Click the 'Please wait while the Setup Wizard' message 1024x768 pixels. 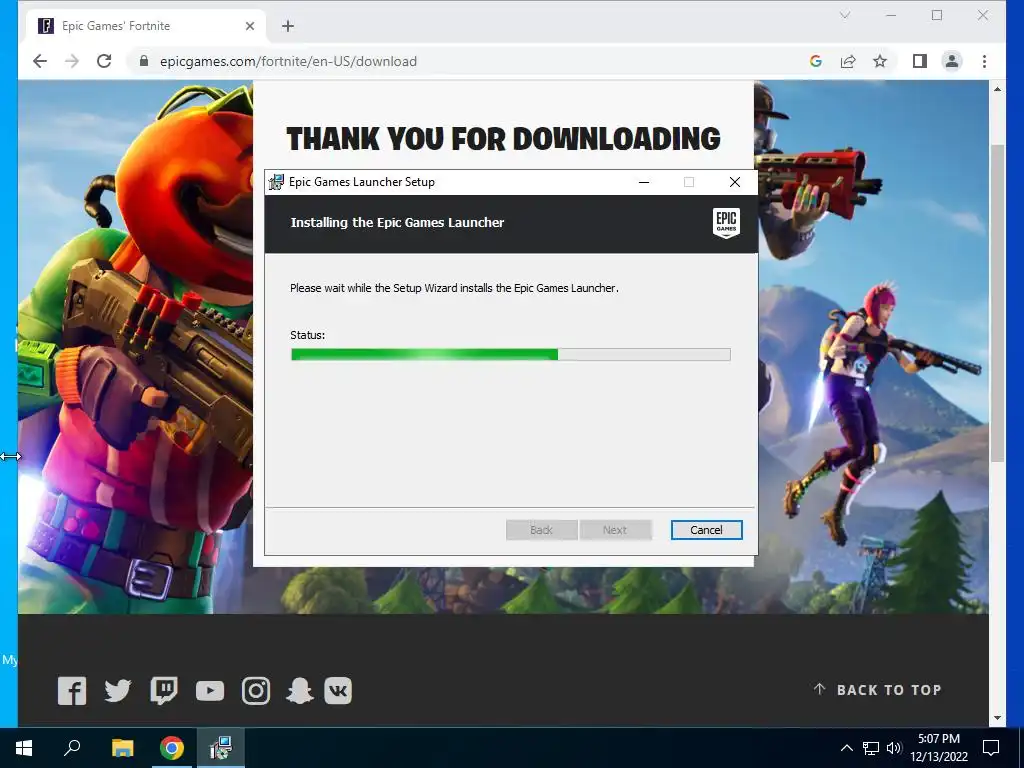coord(455,288)
